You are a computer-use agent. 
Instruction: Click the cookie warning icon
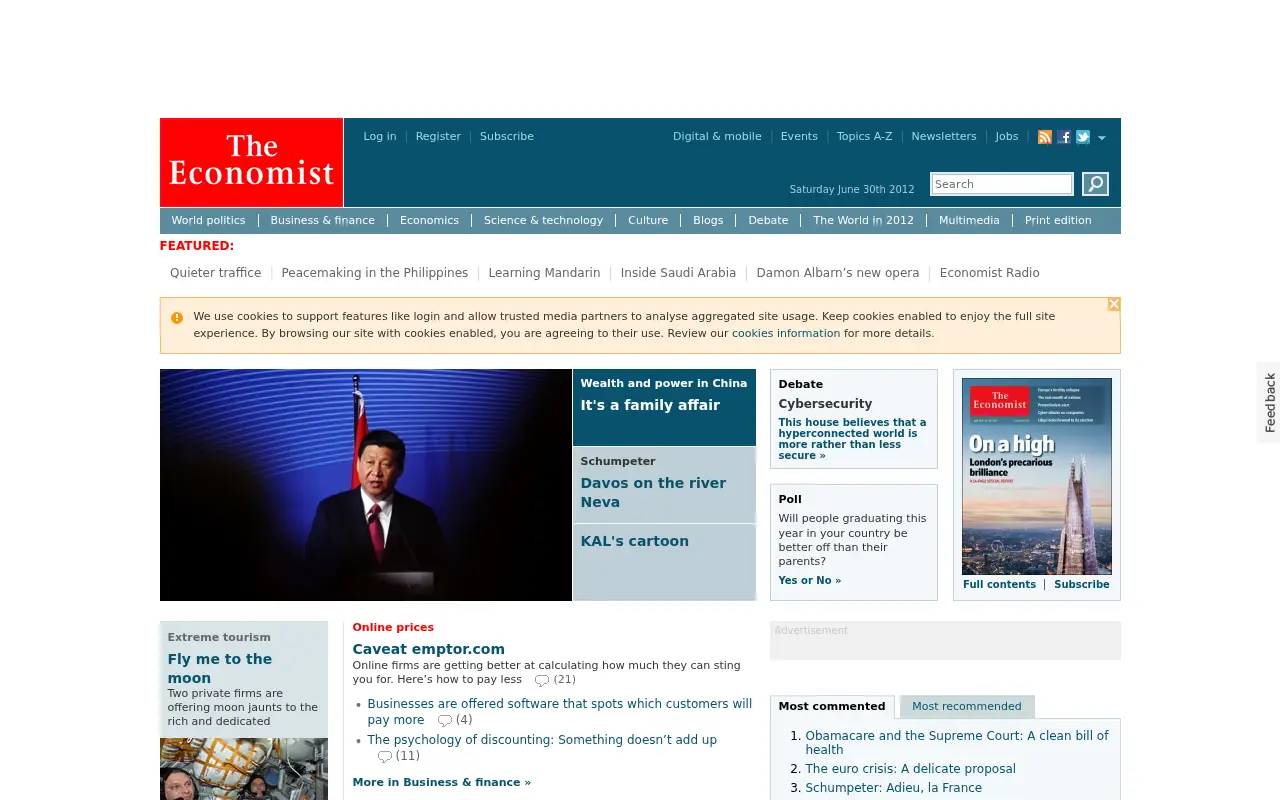coord(177,318)
